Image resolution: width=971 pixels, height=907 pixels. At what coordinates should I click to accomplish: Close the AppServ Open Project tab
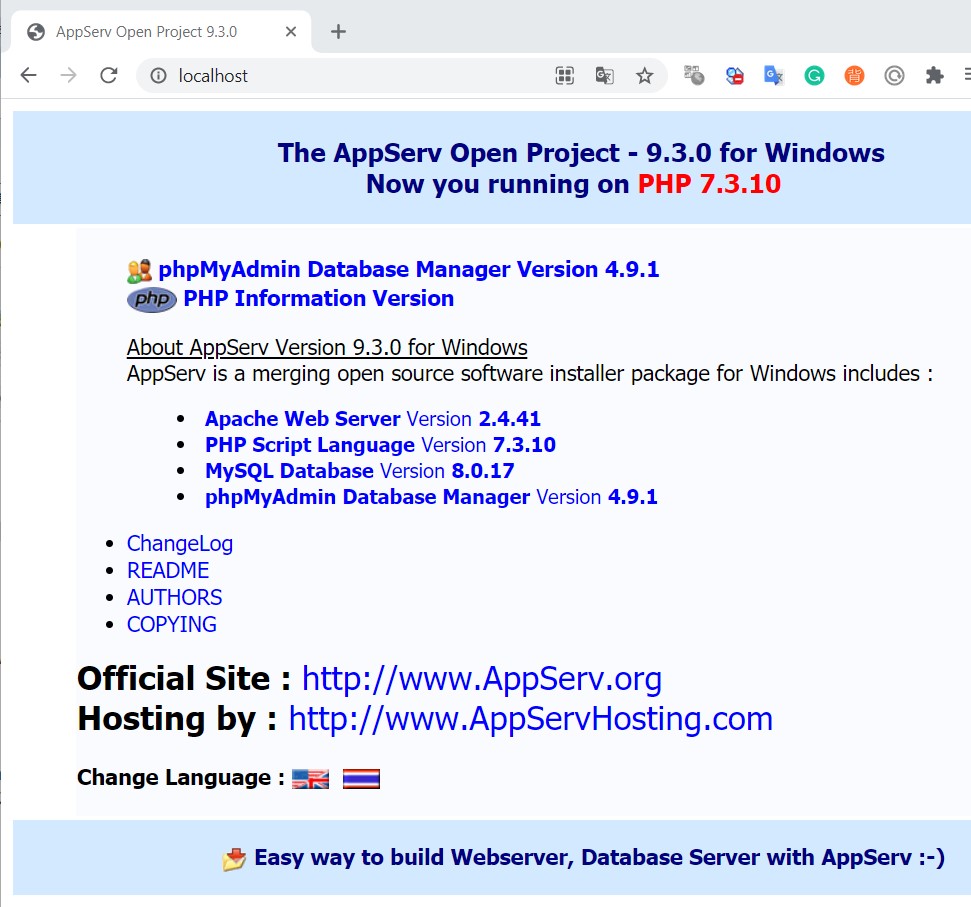tap(290, 32)
